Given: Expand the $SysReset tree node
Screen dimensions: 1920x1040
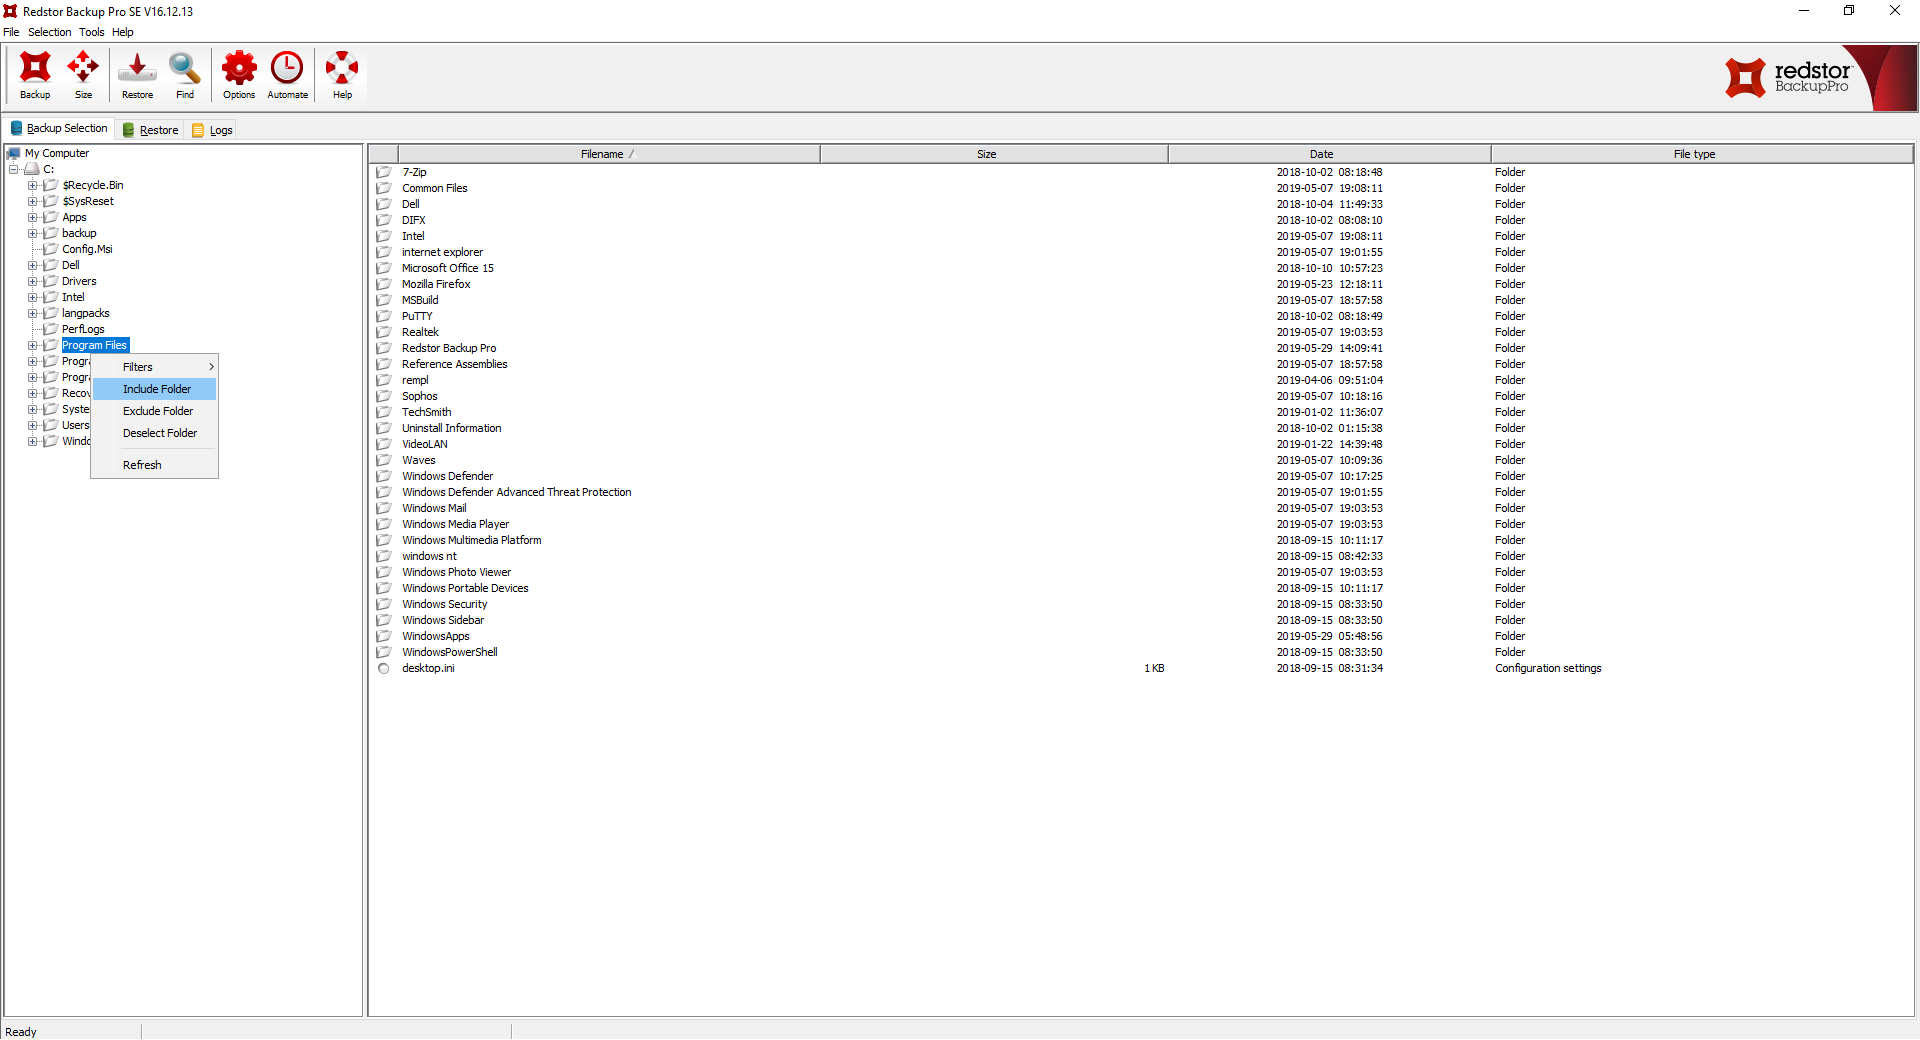Looking at the screenshot, I should [x=32, y=201].
